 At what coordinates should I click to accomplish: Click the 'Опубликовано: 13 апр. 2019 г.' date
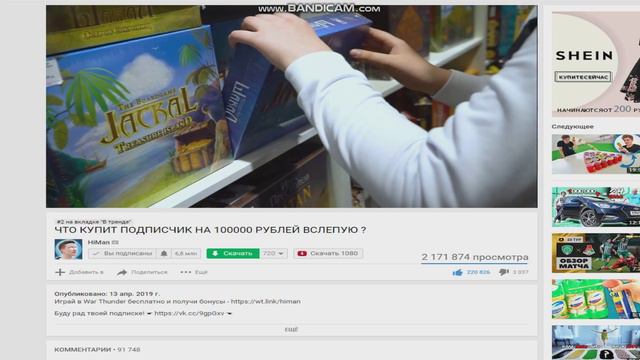click(107, 293)
